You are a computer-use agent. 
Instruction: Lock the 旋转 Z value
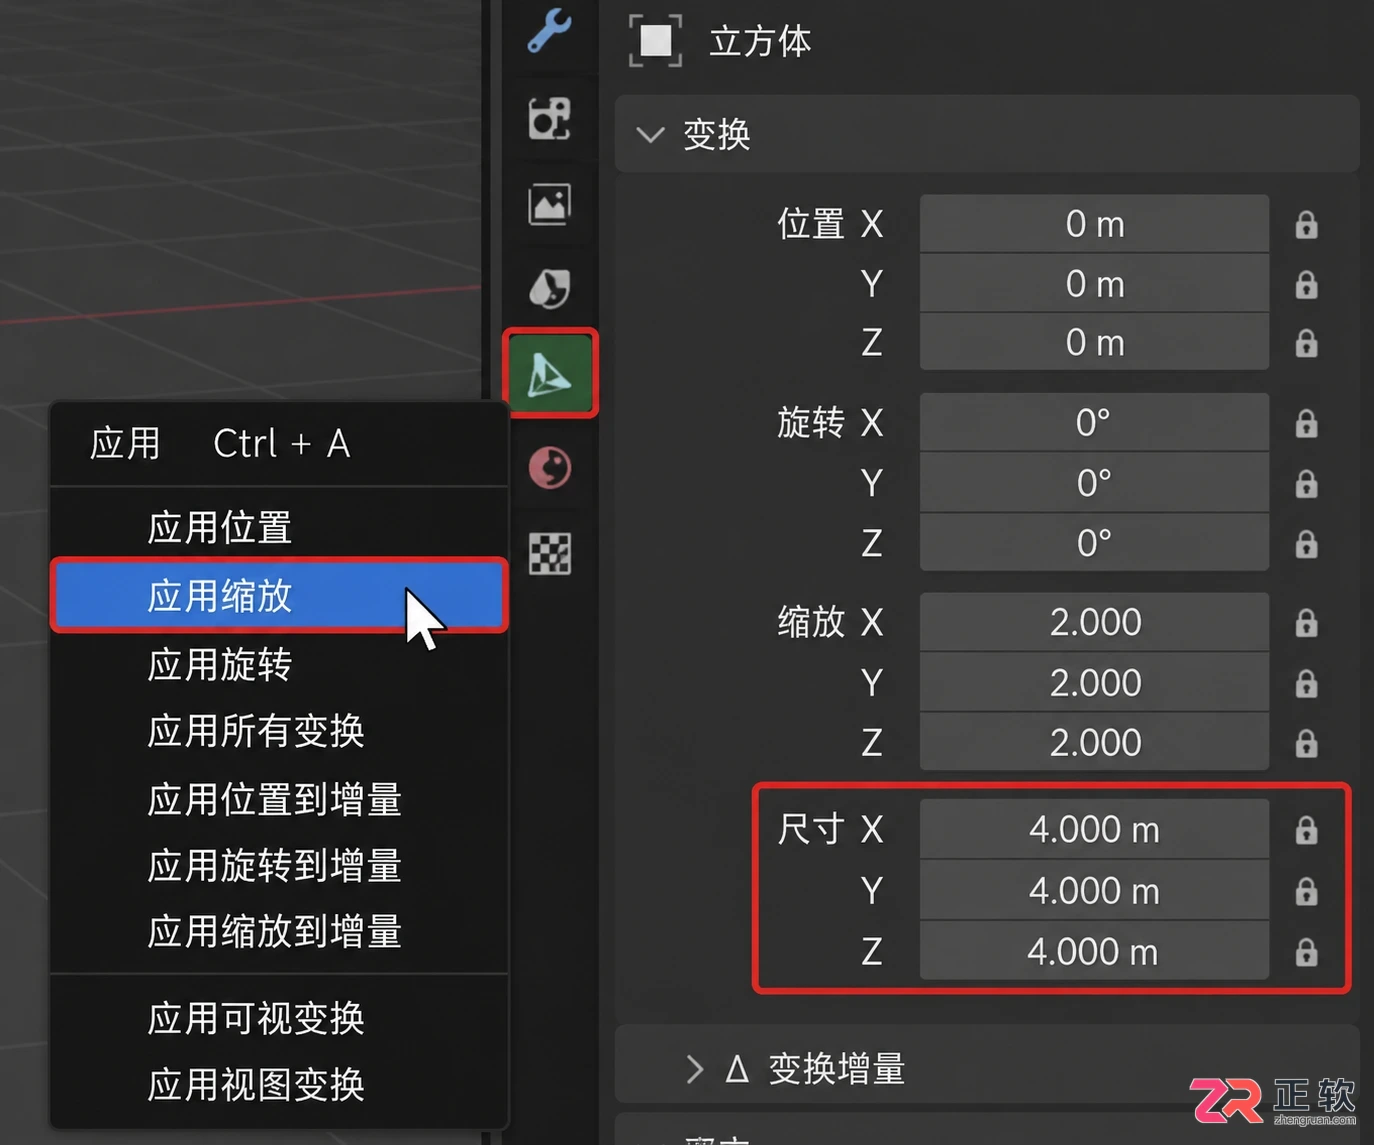click(x=1306, y=543)
